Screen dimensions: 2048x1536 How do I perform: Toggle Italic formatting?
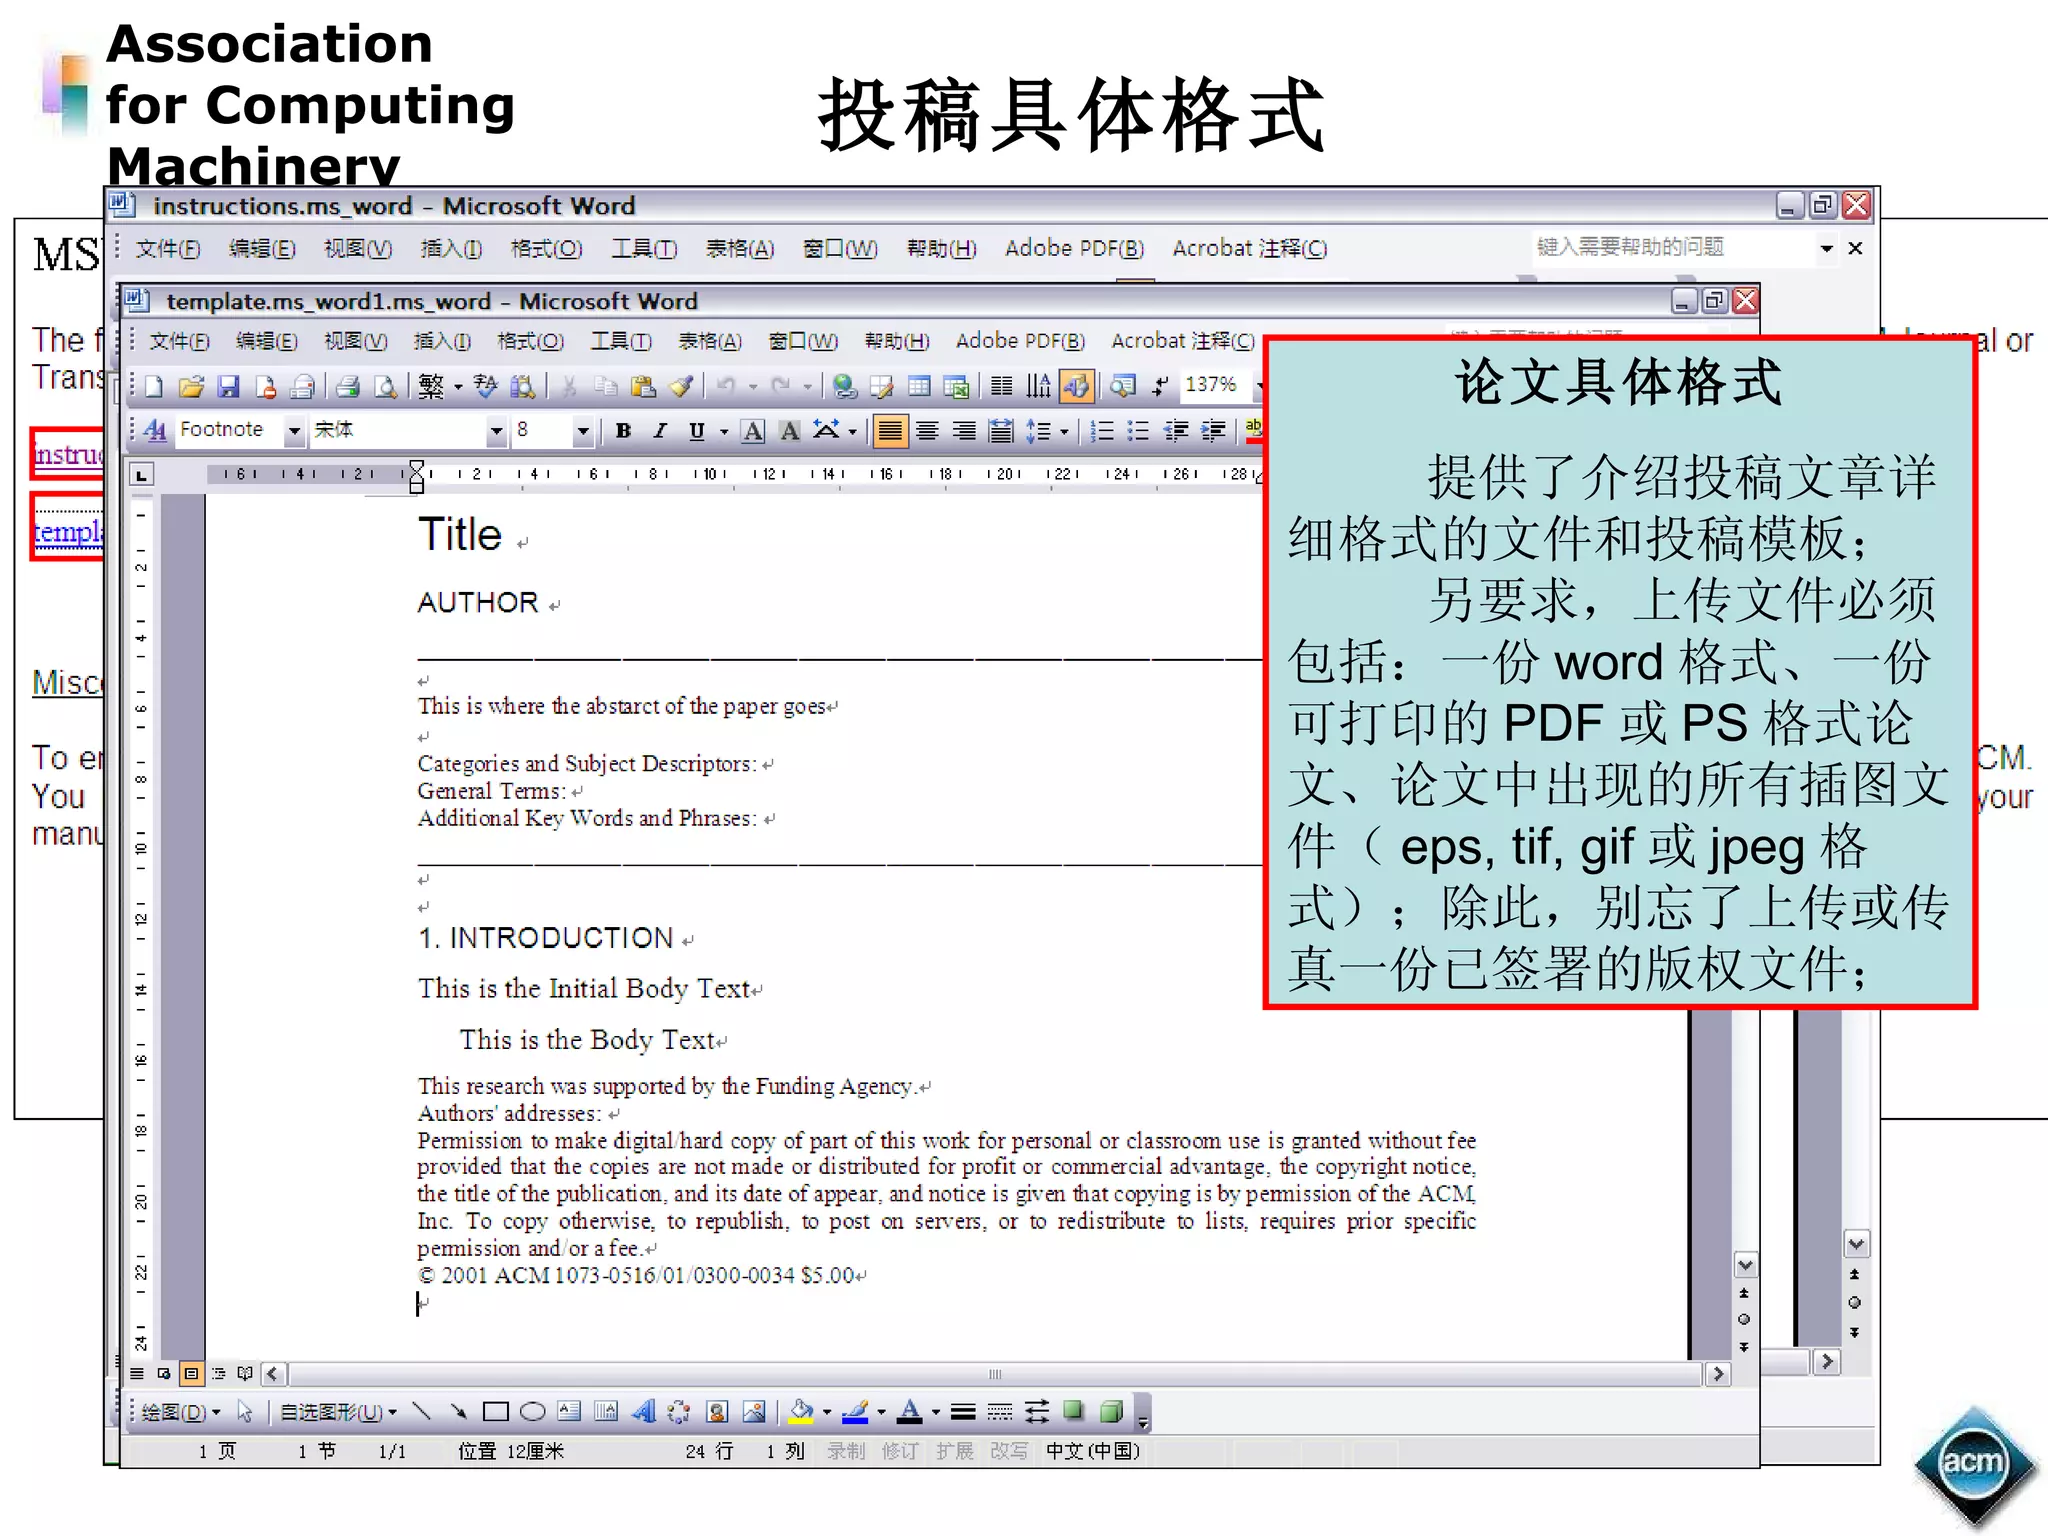pos(659,431)
